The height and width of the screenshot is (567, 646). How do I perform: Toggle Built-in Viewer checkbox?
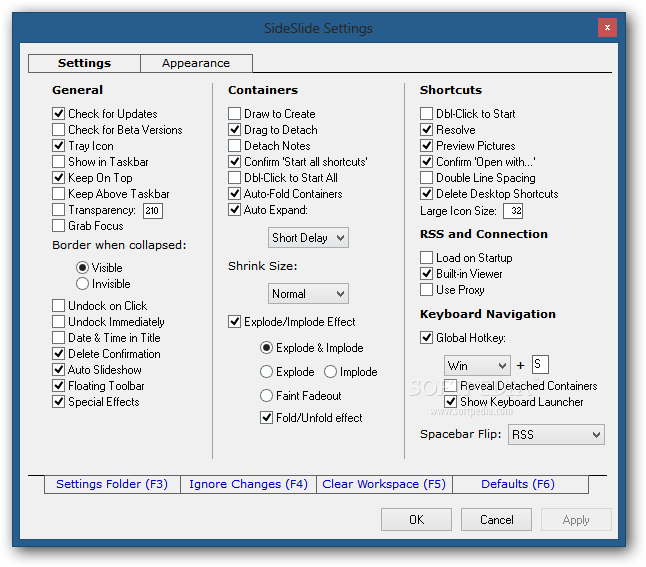(x=426, y=274)
